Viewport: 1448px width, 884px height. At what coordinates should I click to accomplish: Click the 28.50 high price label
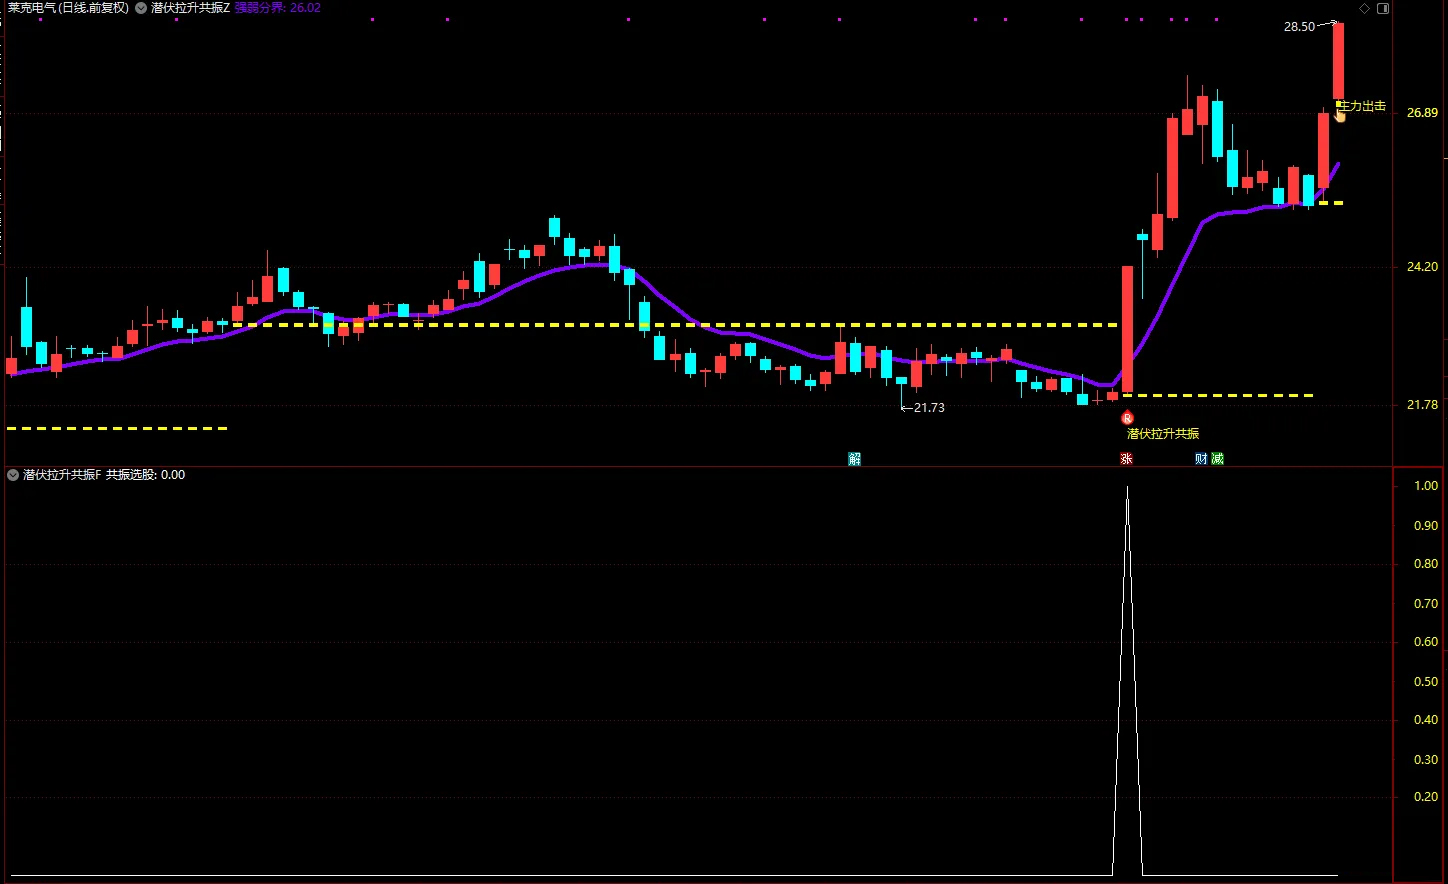tap(1299, 27)
